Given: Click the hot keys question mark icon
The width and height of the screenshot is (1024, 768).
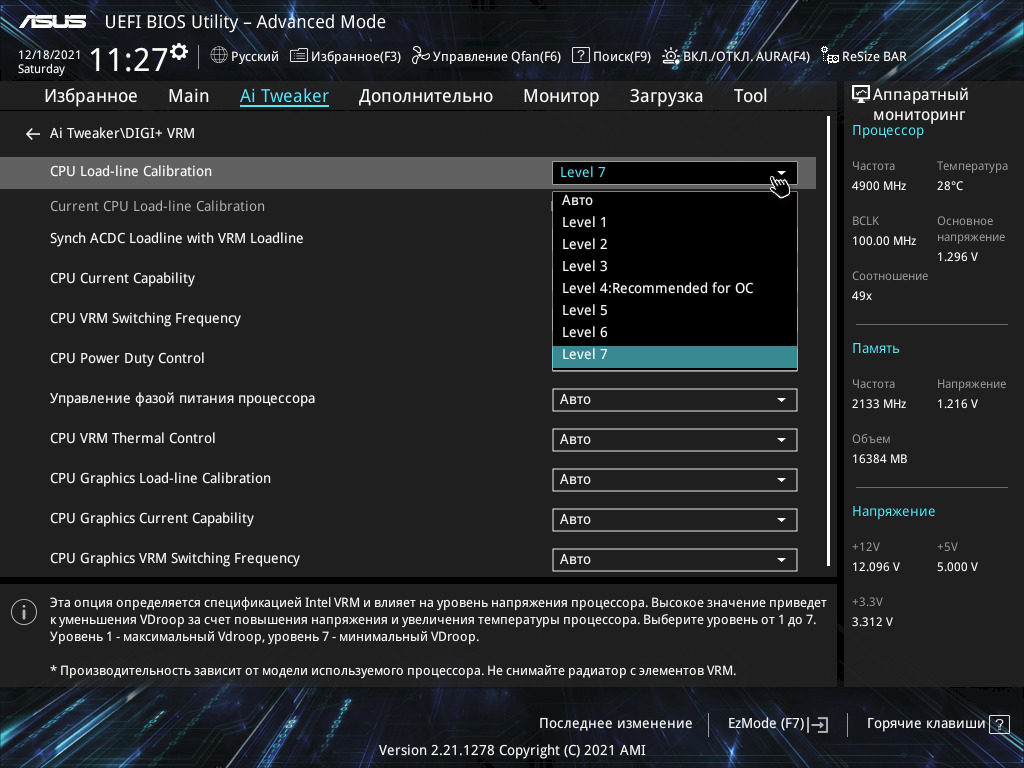Looking at the screenshot, I should 999,724.
